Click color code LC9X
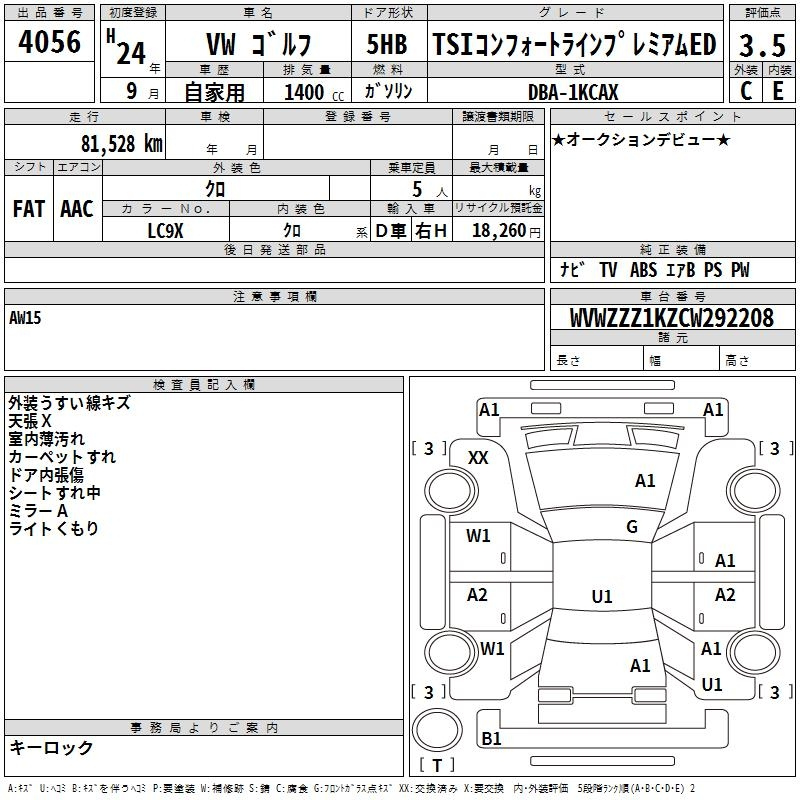The width and height of the screenshot is (800, 800). point(165,230)
